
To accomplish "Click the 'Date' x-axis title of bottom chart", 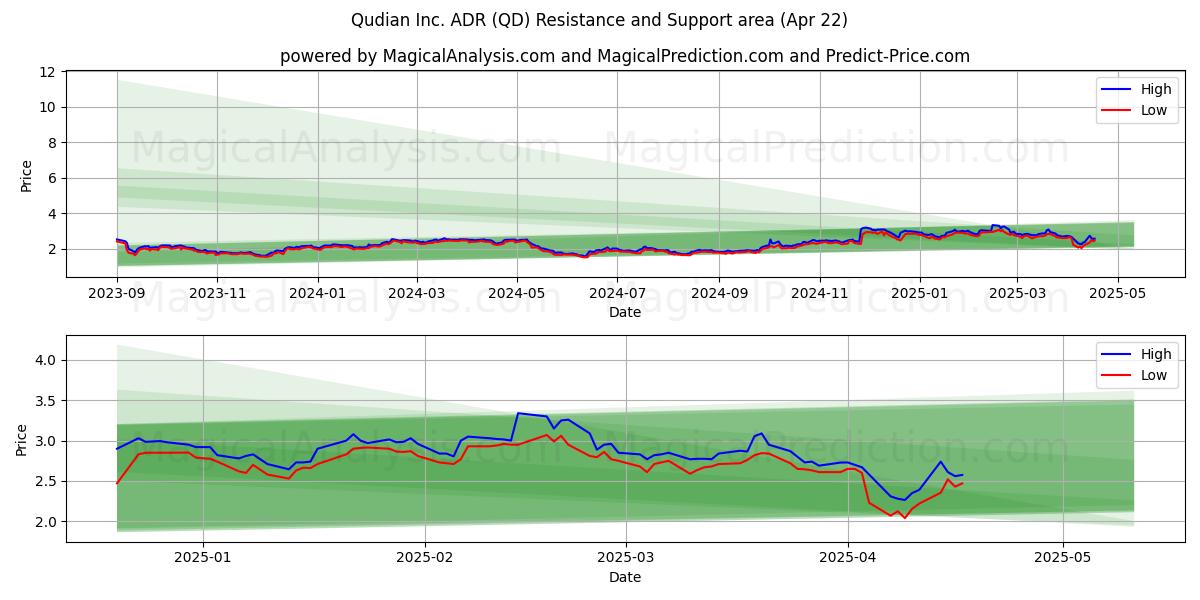I will 625,577.
